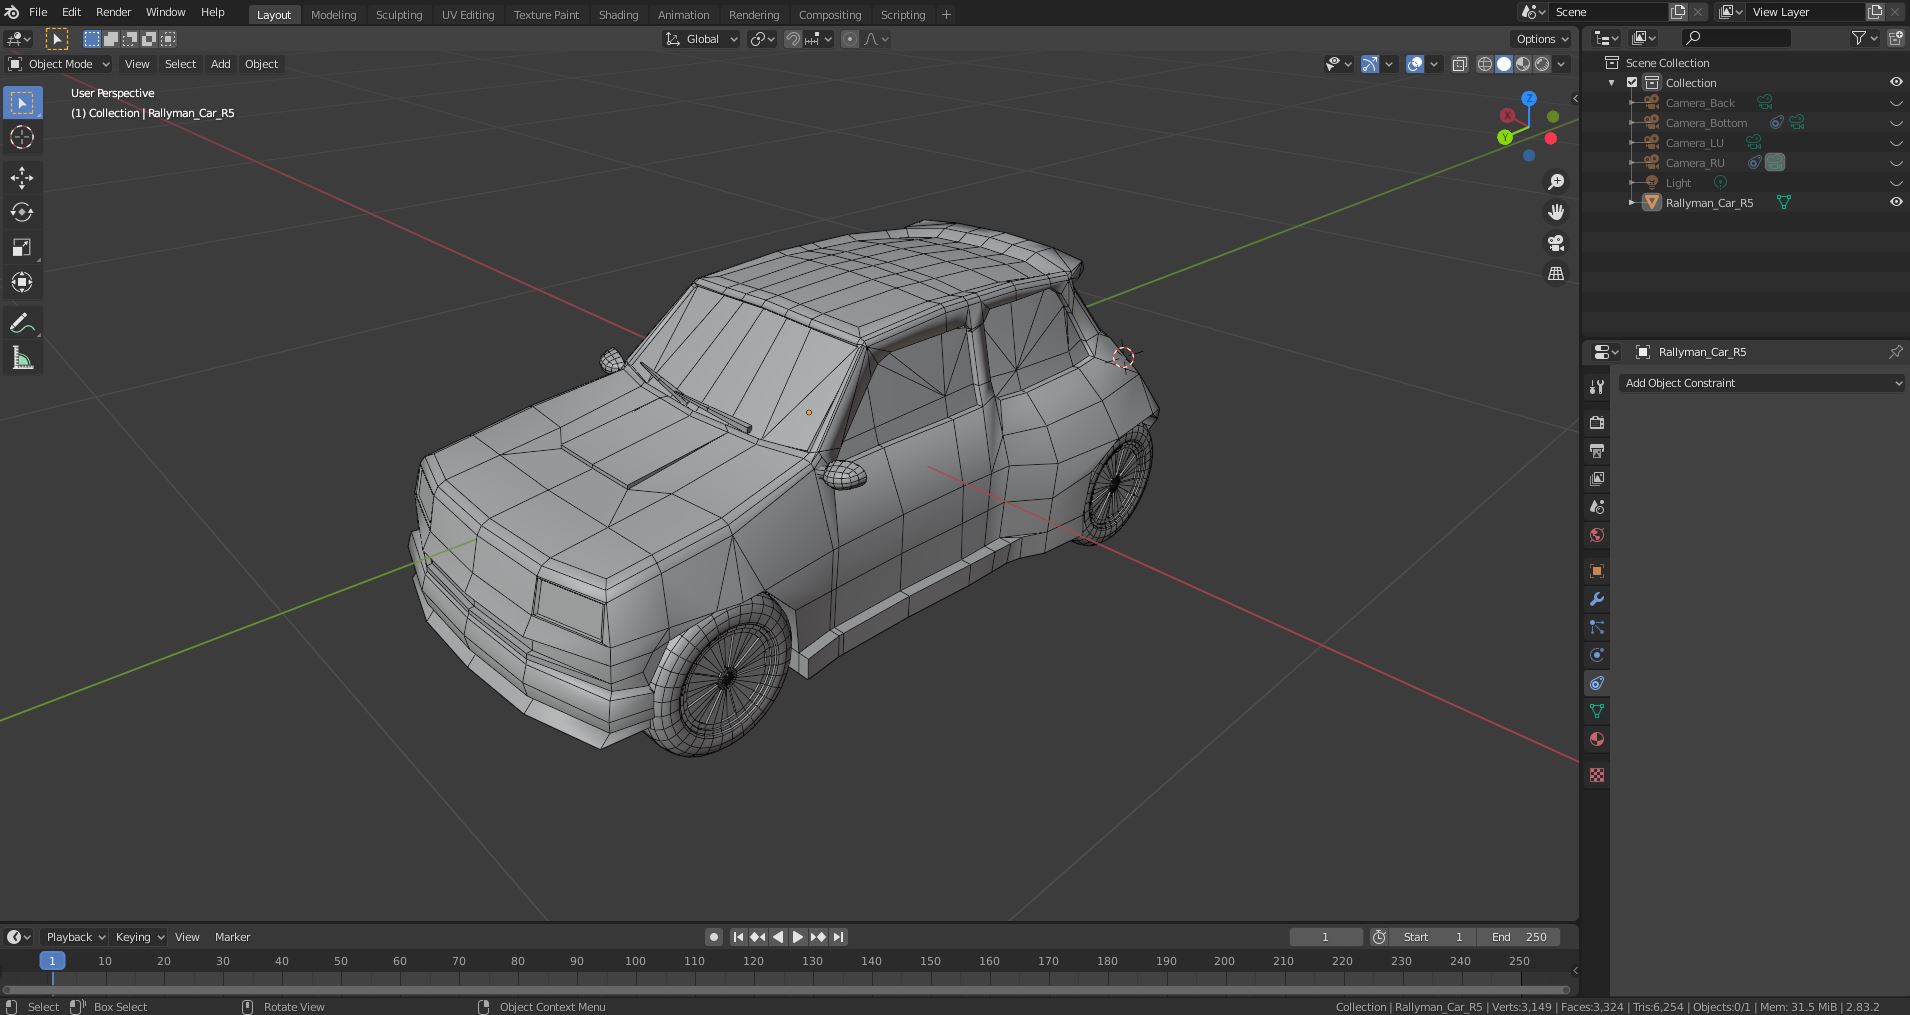The width and height of the screenshot is (1910, 1015).
Task: Open the Object Mode dropdown
Action: [x=59, y=64]
